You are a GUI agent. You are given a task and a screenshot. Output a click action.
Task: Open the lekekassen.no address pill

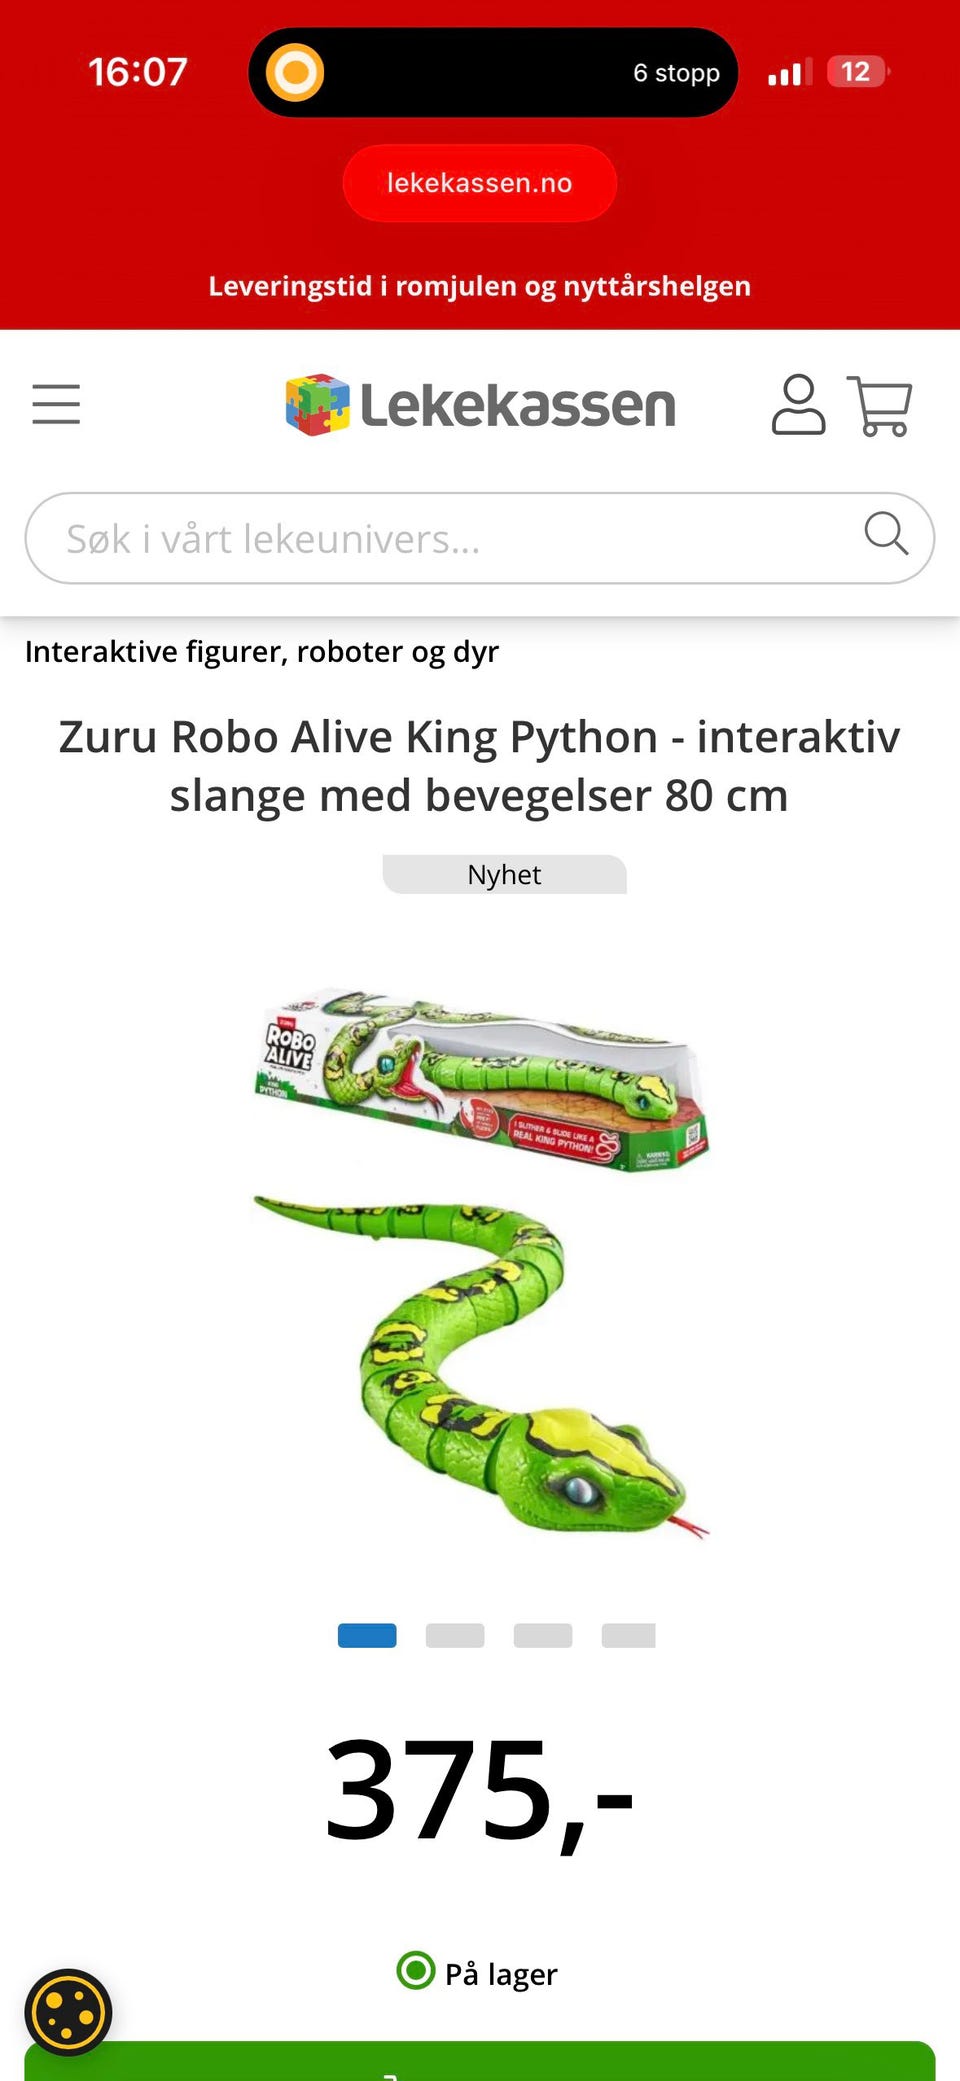click(480, 183)
